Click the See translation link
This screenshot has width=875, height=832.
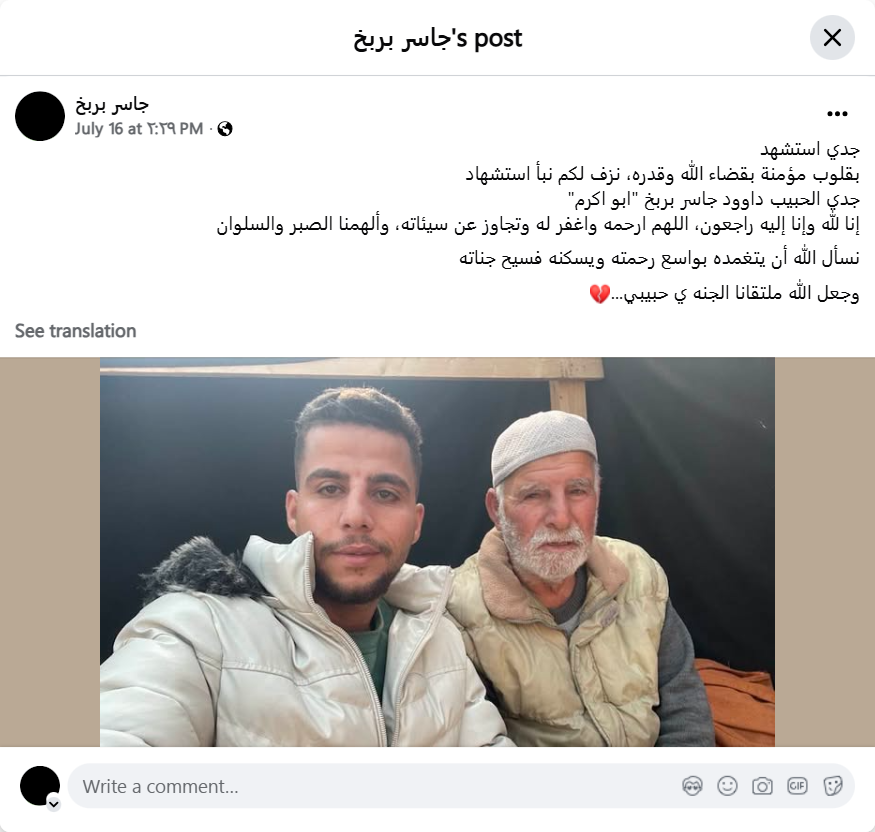[x=75, y=331]
